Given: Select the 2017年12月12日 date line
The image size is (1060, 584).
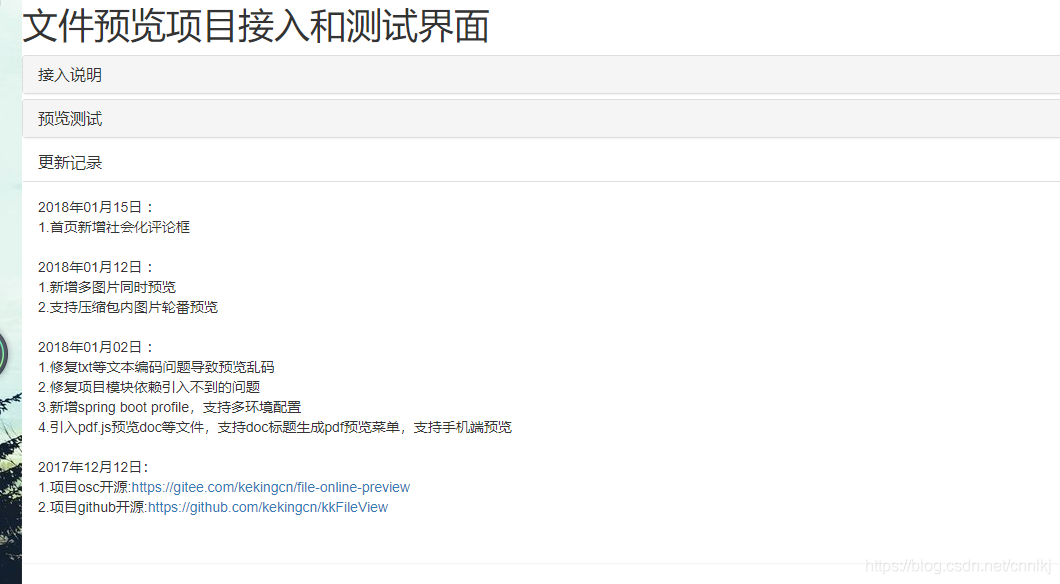Looking at the screenshot, I should tap(93, 467).
